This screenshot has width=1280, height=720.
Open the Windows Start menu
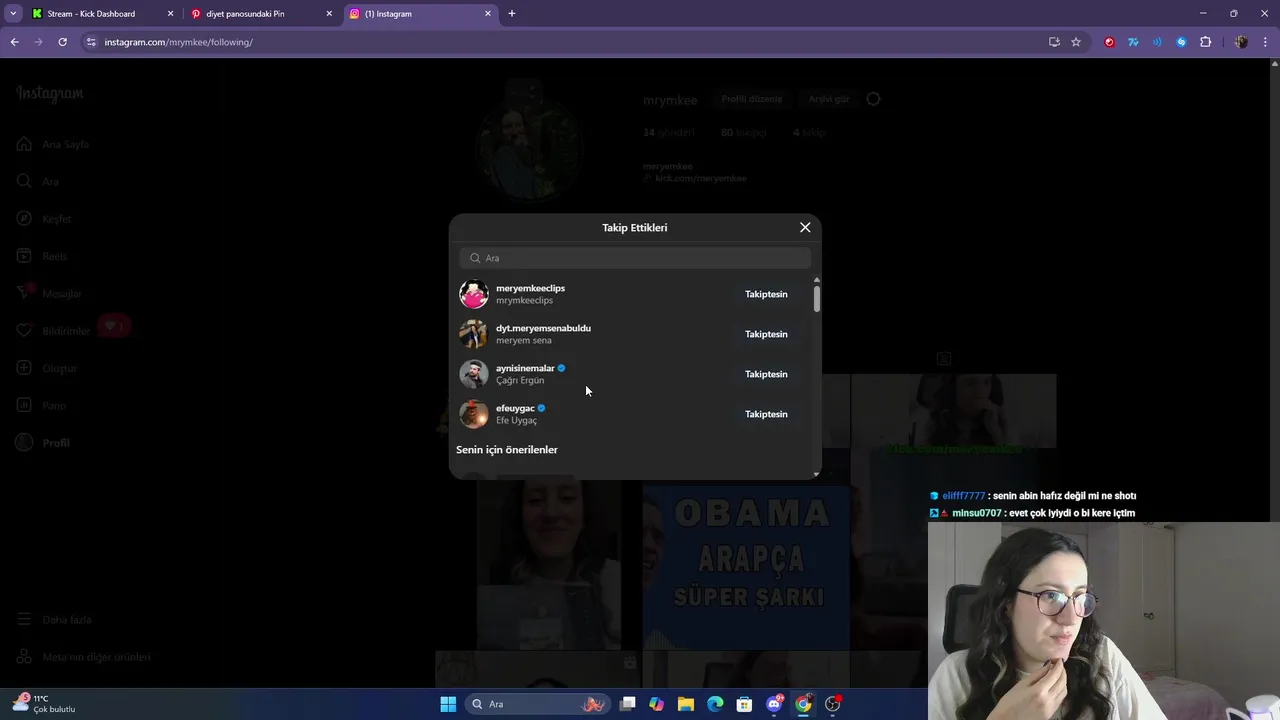tap(448, 704)
